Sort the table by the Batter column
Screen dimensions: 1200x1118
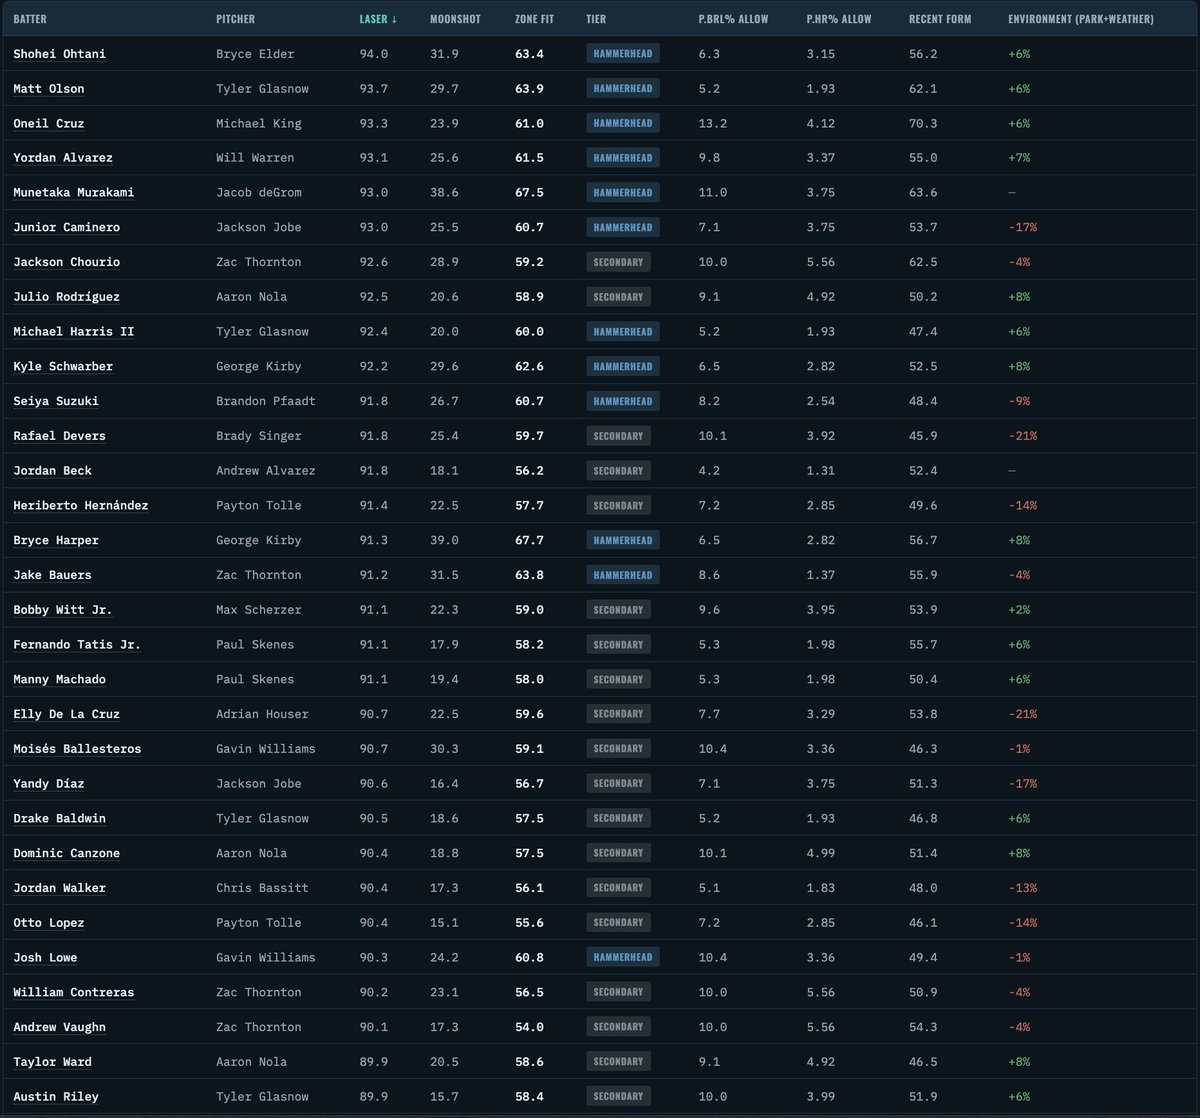tap(30, 19)
